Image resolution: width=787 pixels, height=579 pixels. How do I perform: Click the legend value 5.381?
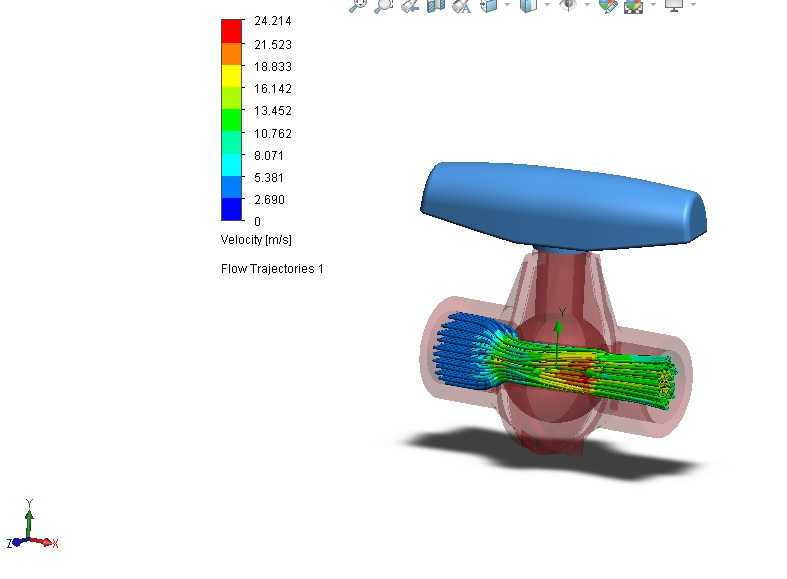point(269,178)
